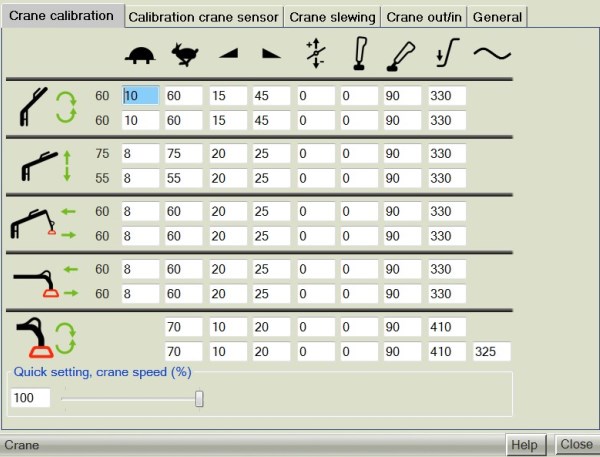Click the rising ramp acceleration icon
The width and height of the screenshot is (600, 457).
coord(229,56)
